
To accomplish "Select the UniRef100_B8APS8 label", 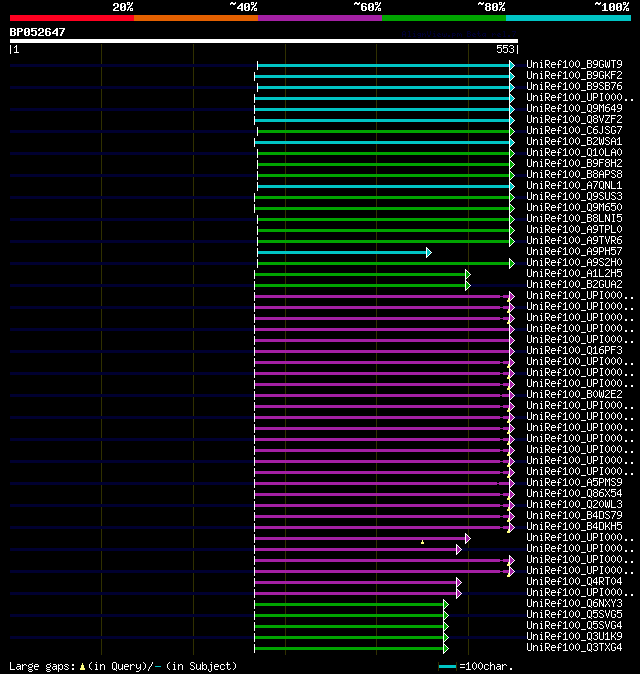I will pos(574,175).
